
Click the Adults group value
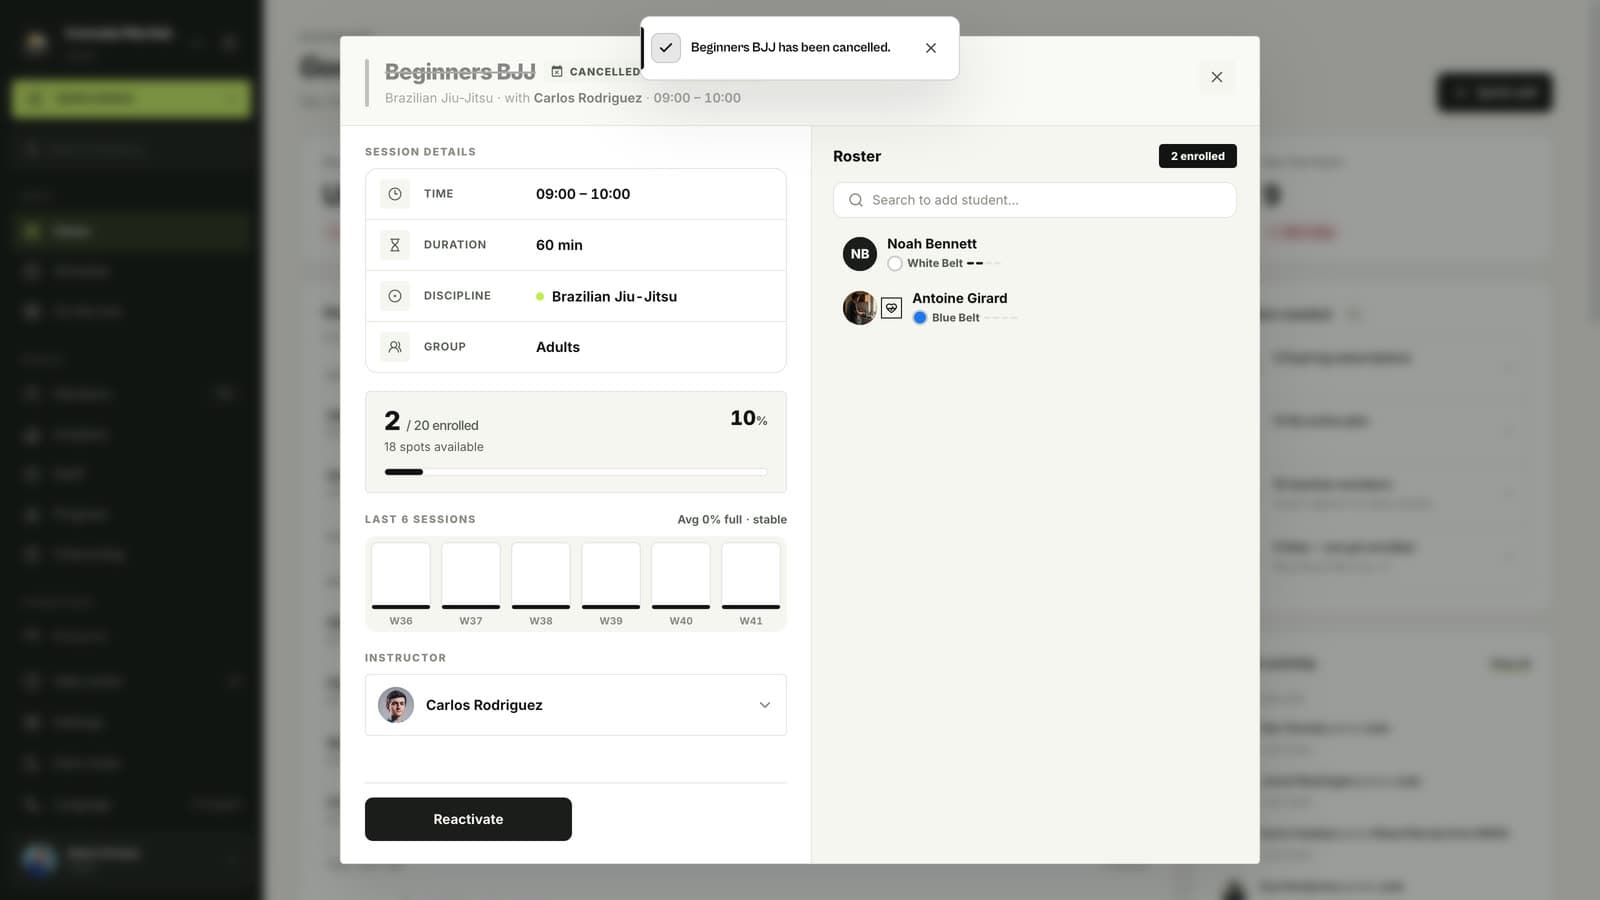click(x=558, y=347)
